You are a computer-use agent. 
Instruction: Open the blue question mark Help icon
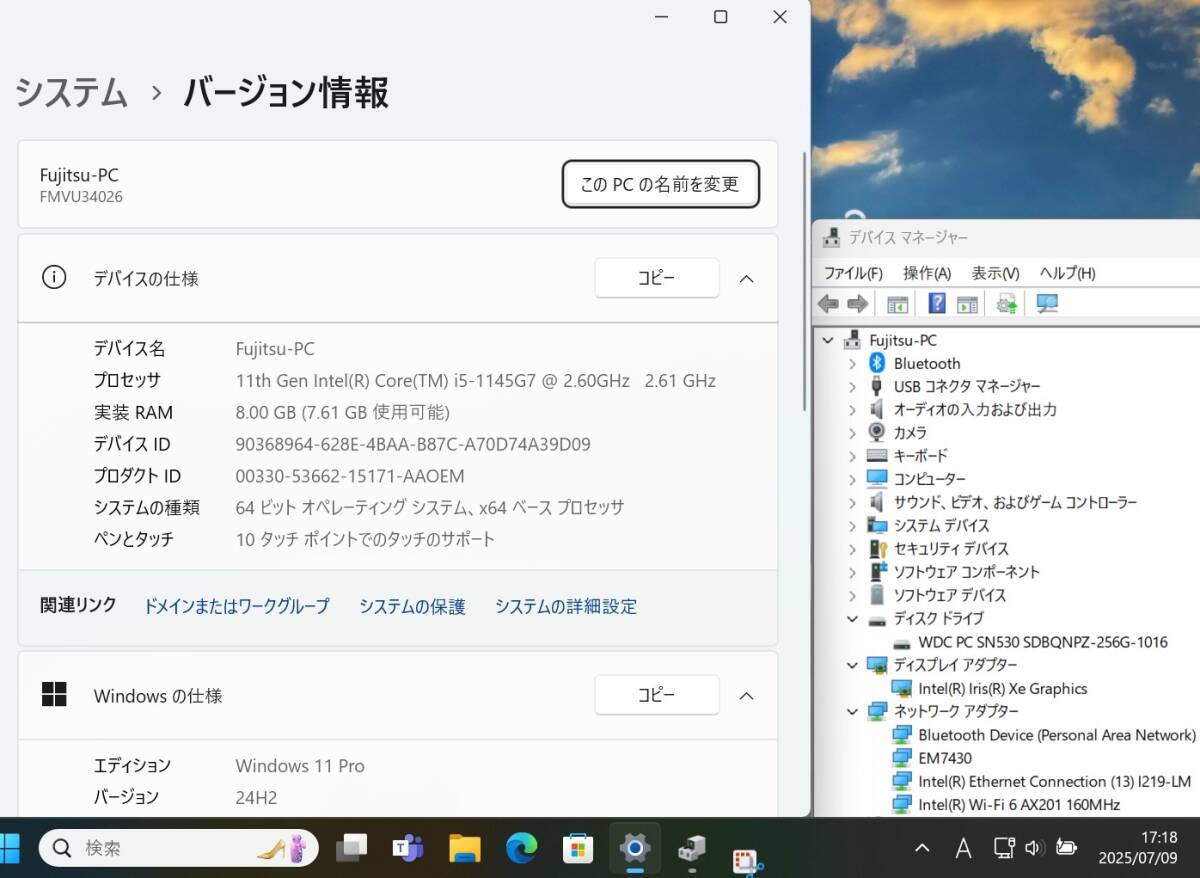point(937,303)
